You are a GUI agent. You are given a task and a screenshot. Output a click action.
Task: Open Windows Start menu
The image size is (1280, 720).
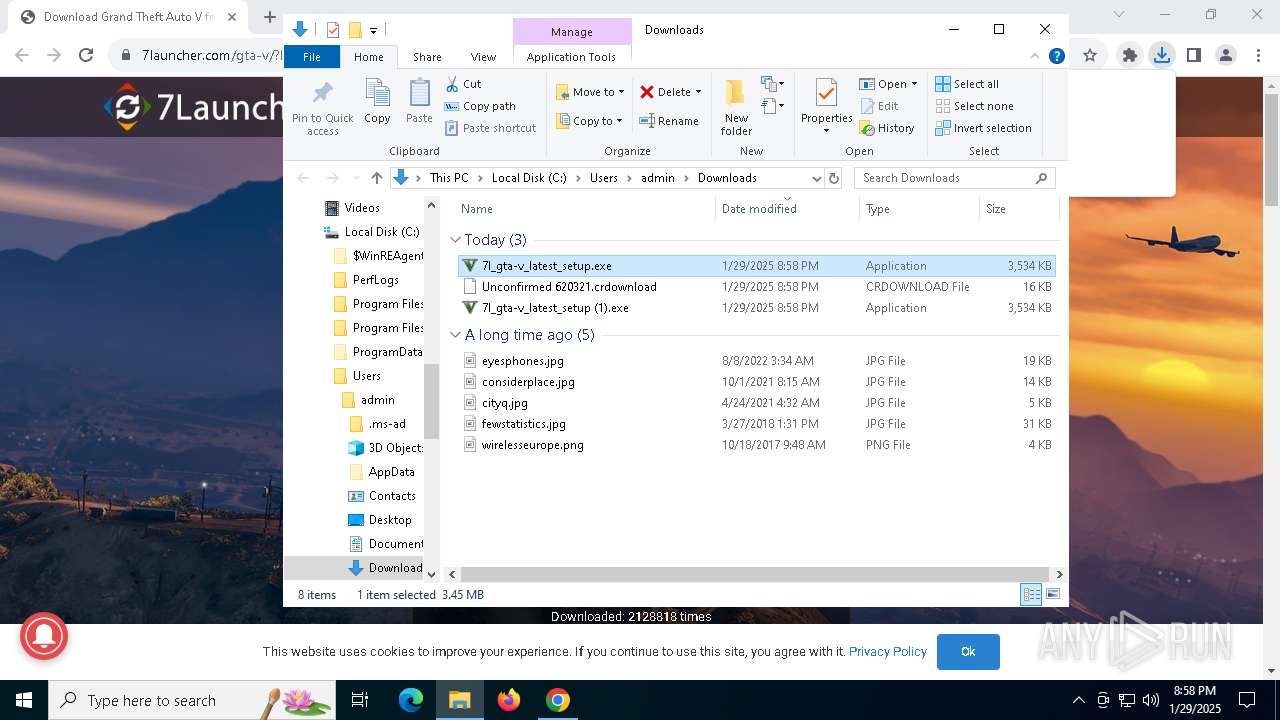click(x=23, y=700)
